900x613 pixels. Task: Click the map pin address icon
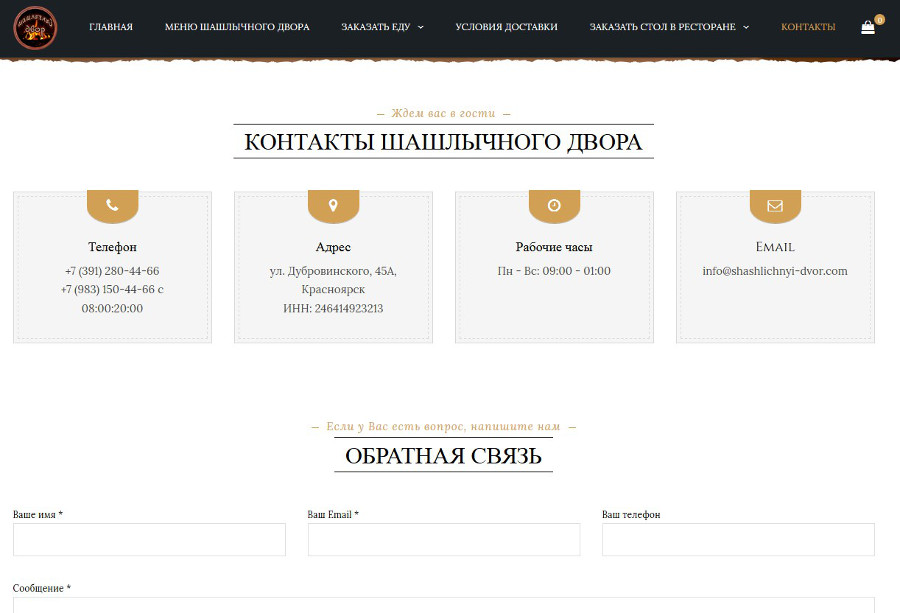[333, 205]
